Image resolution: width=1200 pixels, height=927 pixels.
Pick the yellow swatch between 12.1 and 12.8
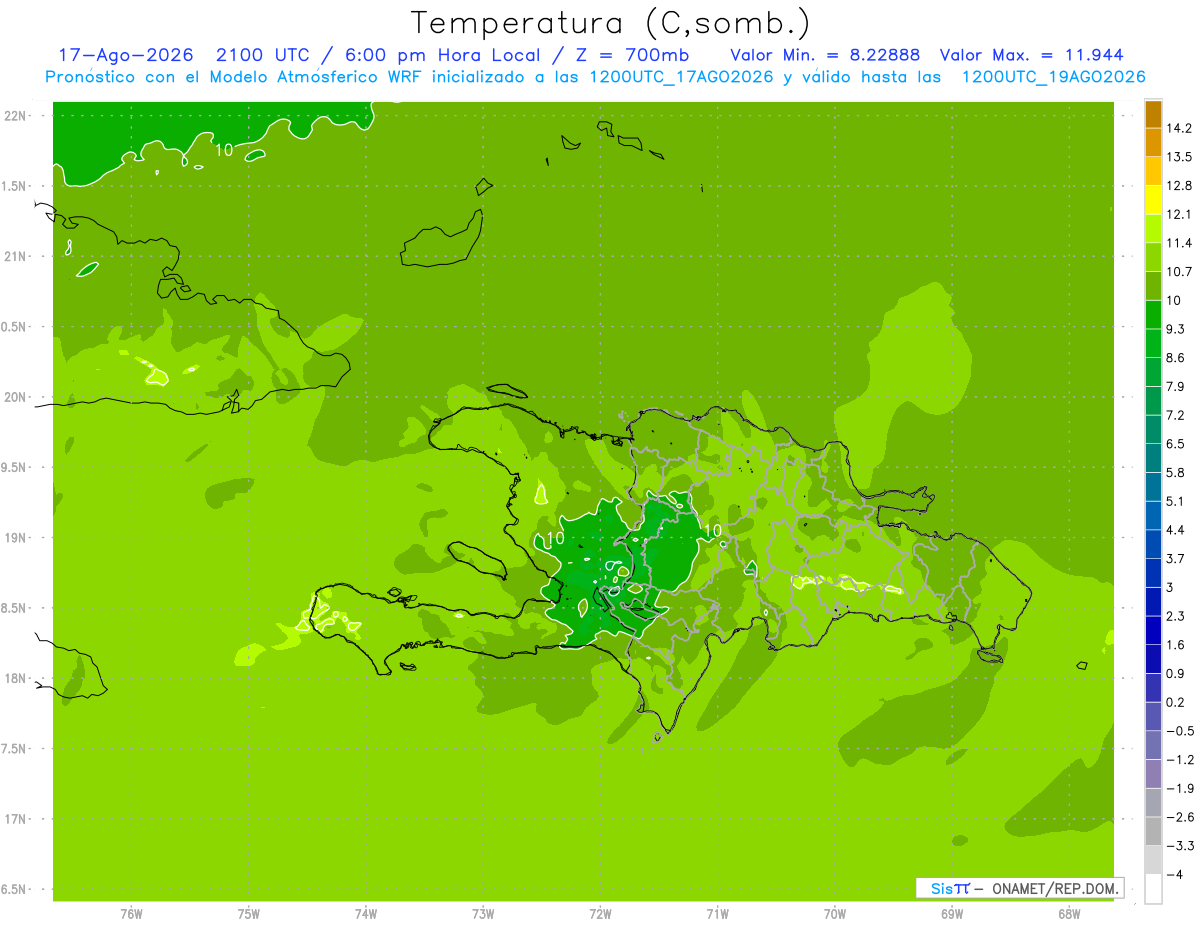pyautogui.click(x=1153, y=200)
